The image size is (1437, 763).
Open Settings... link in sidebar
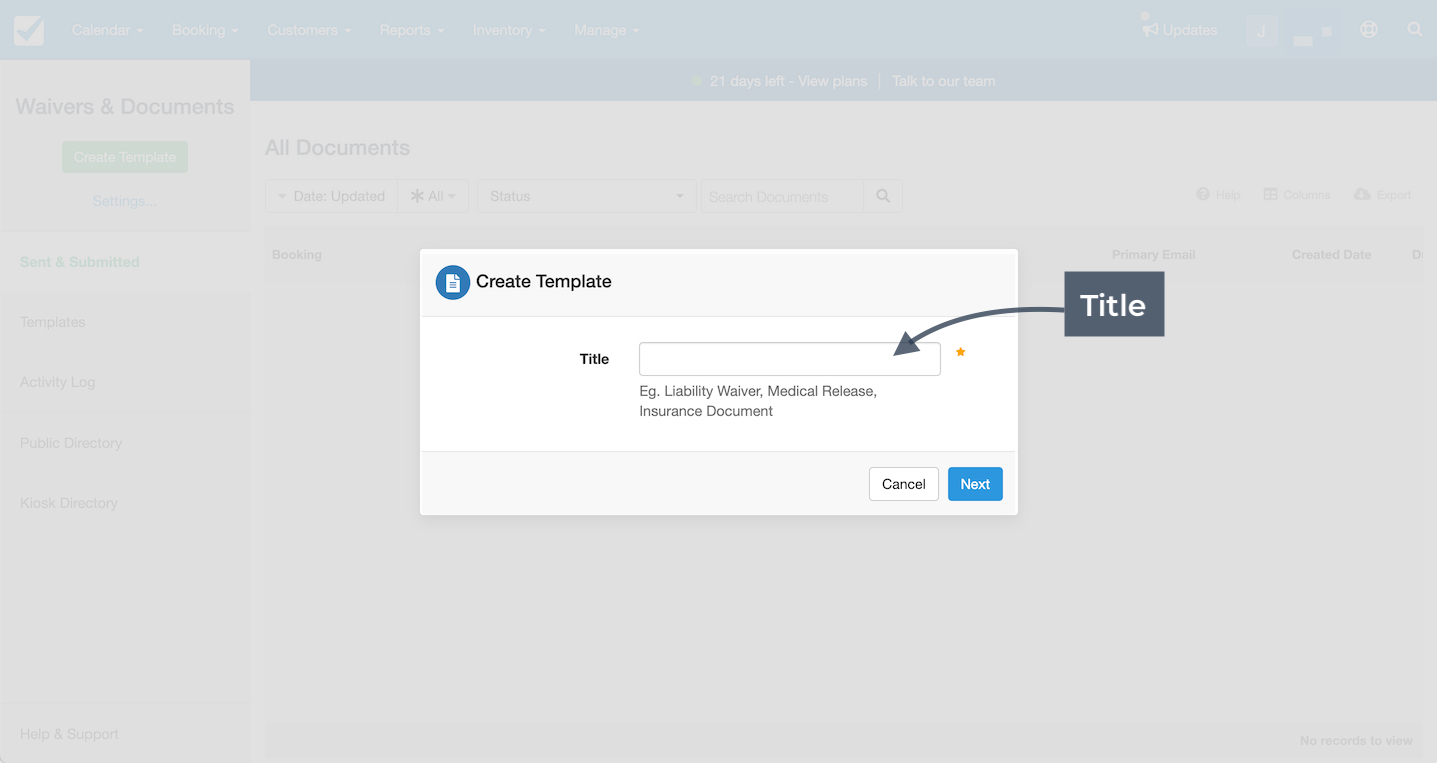(125, 201)
